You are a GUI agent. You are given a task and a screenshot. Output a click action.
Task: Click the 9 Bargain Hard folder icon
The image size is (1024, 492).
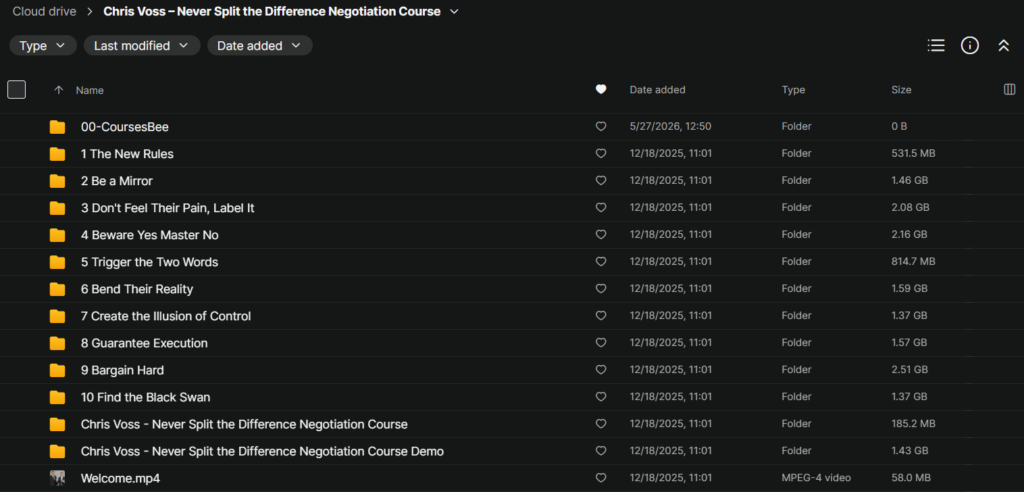click(57, 370)
